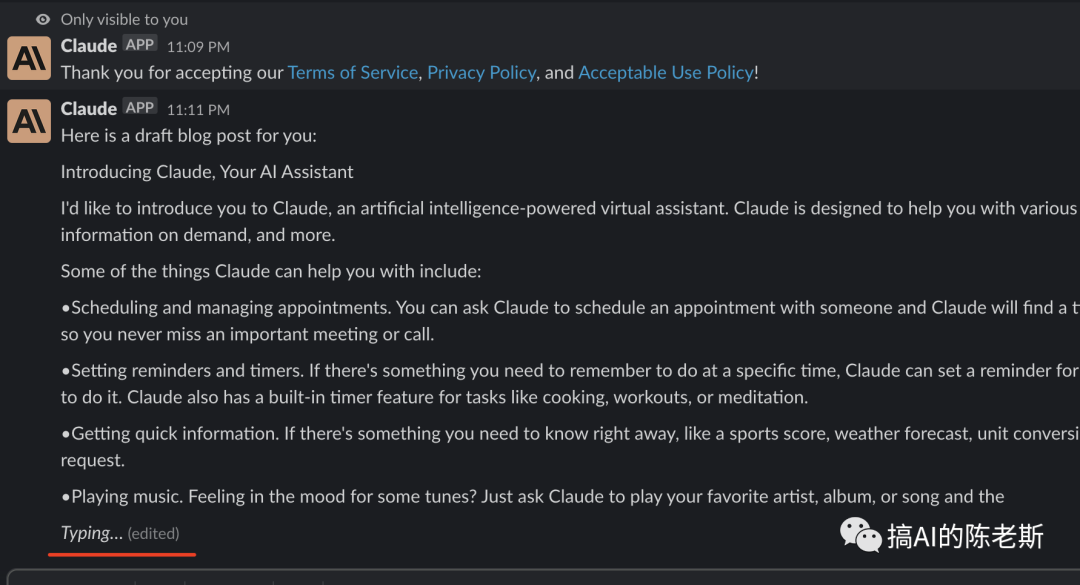This screenshot has height=585, width=1080.
Task: Click the 11:11 PM timestamp
Action: (x=198, y=110)
